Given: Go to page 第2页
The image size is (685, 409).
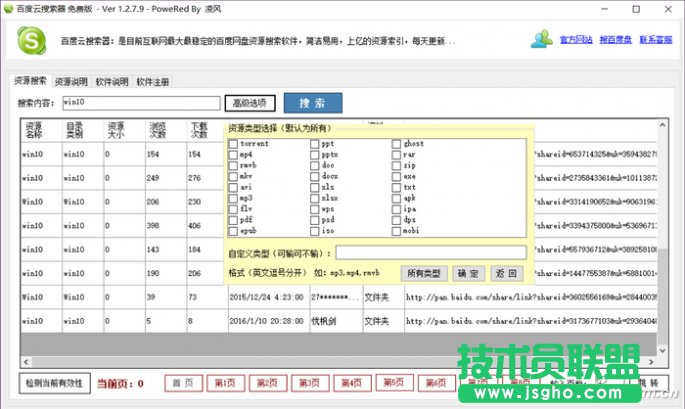Looking at the screenshot, I should tap(268, 383).
